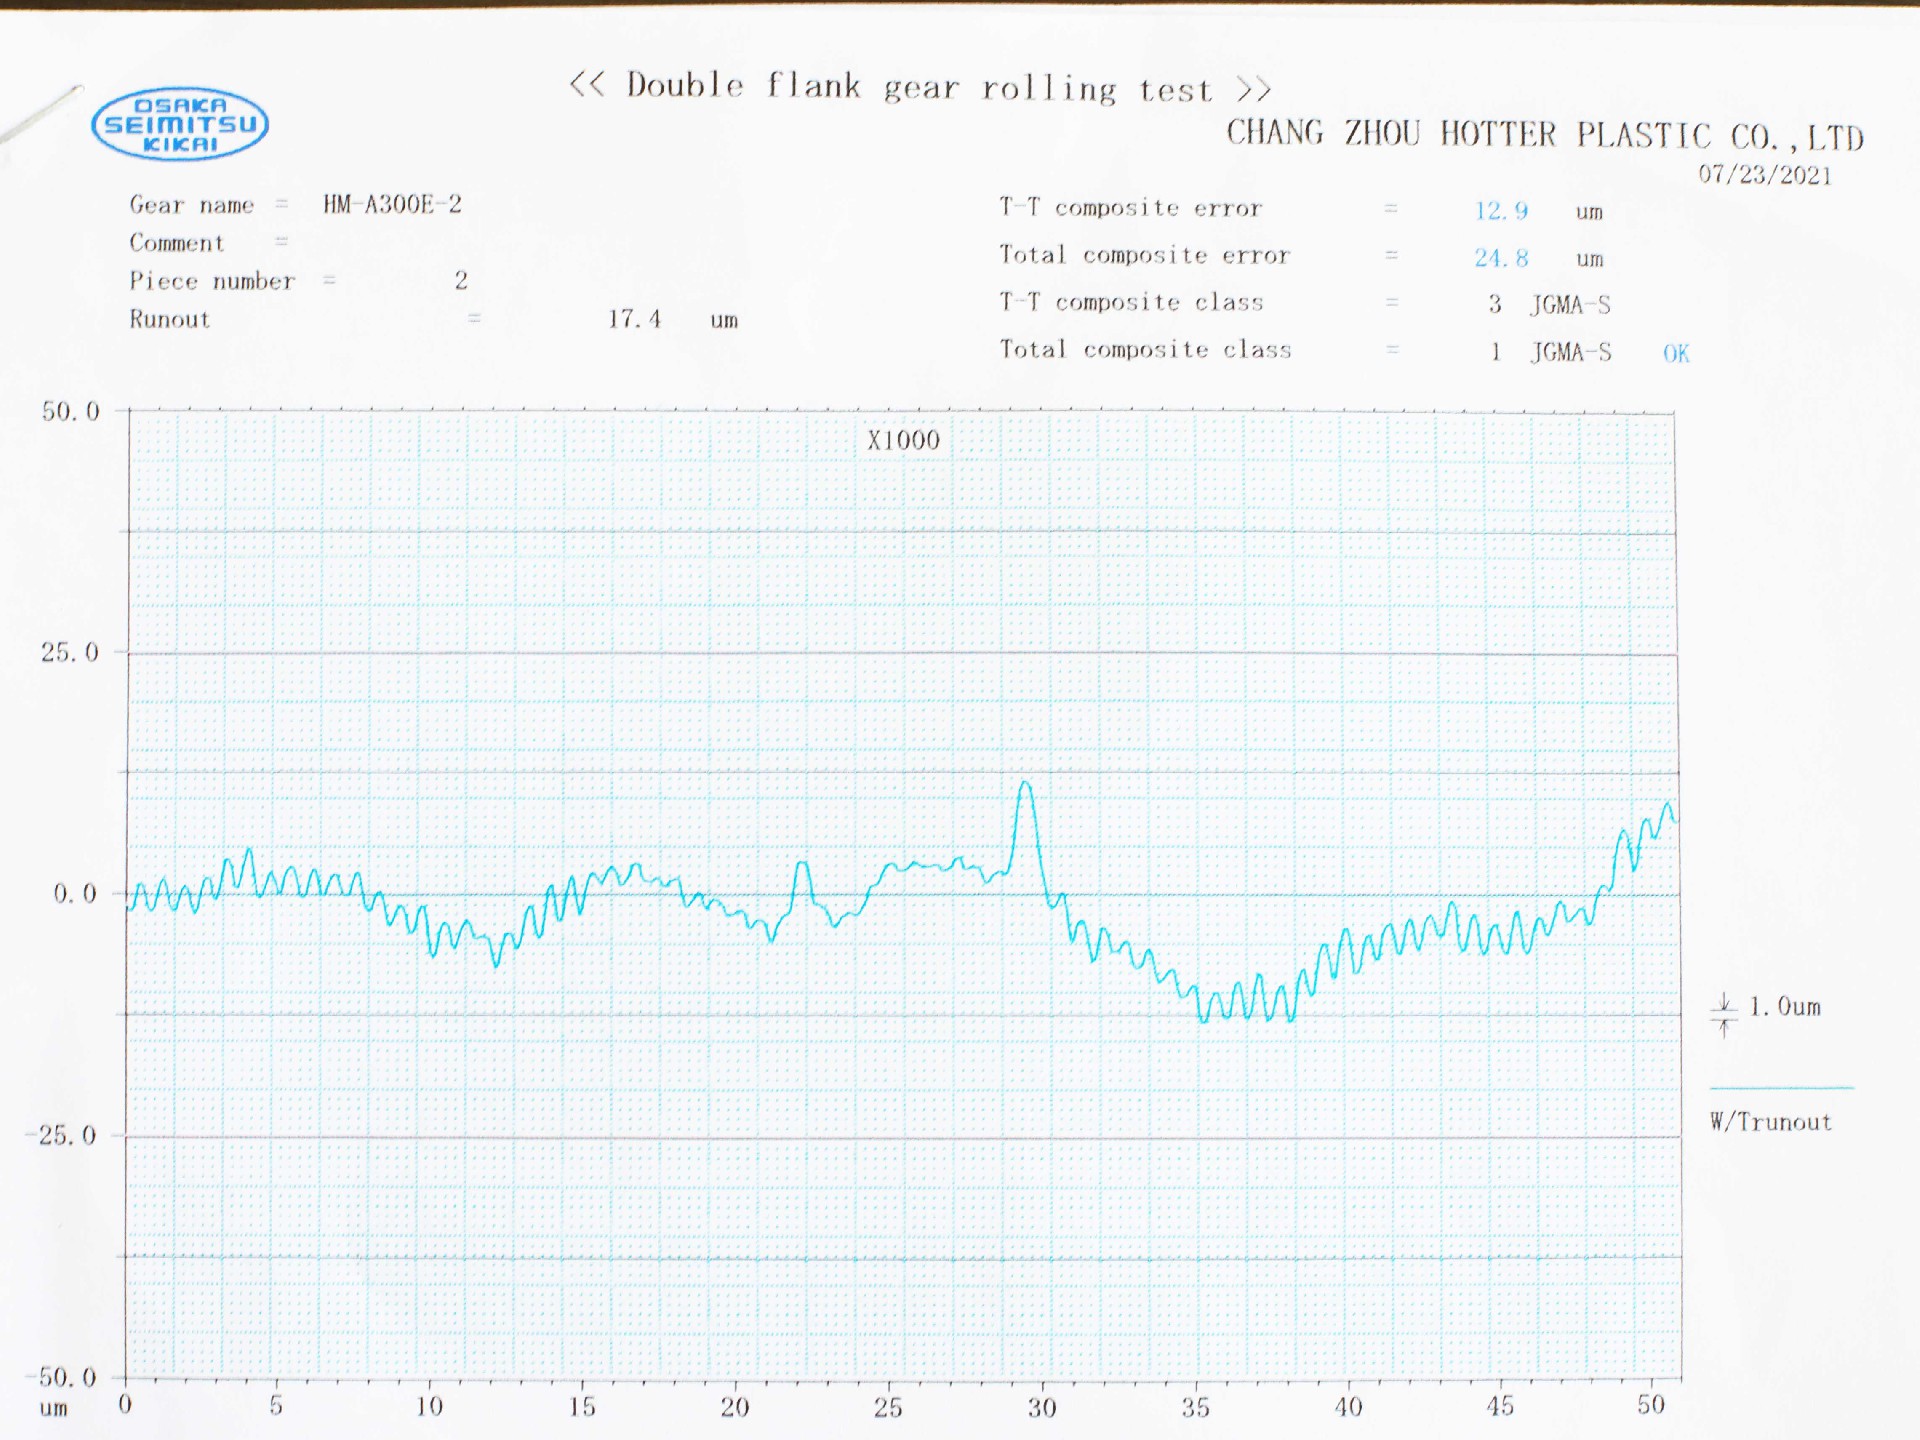Click the gear name HM-A300E-2
Screen dimensions: 1920x1440
pyautogui.click(x=392, y=204)
